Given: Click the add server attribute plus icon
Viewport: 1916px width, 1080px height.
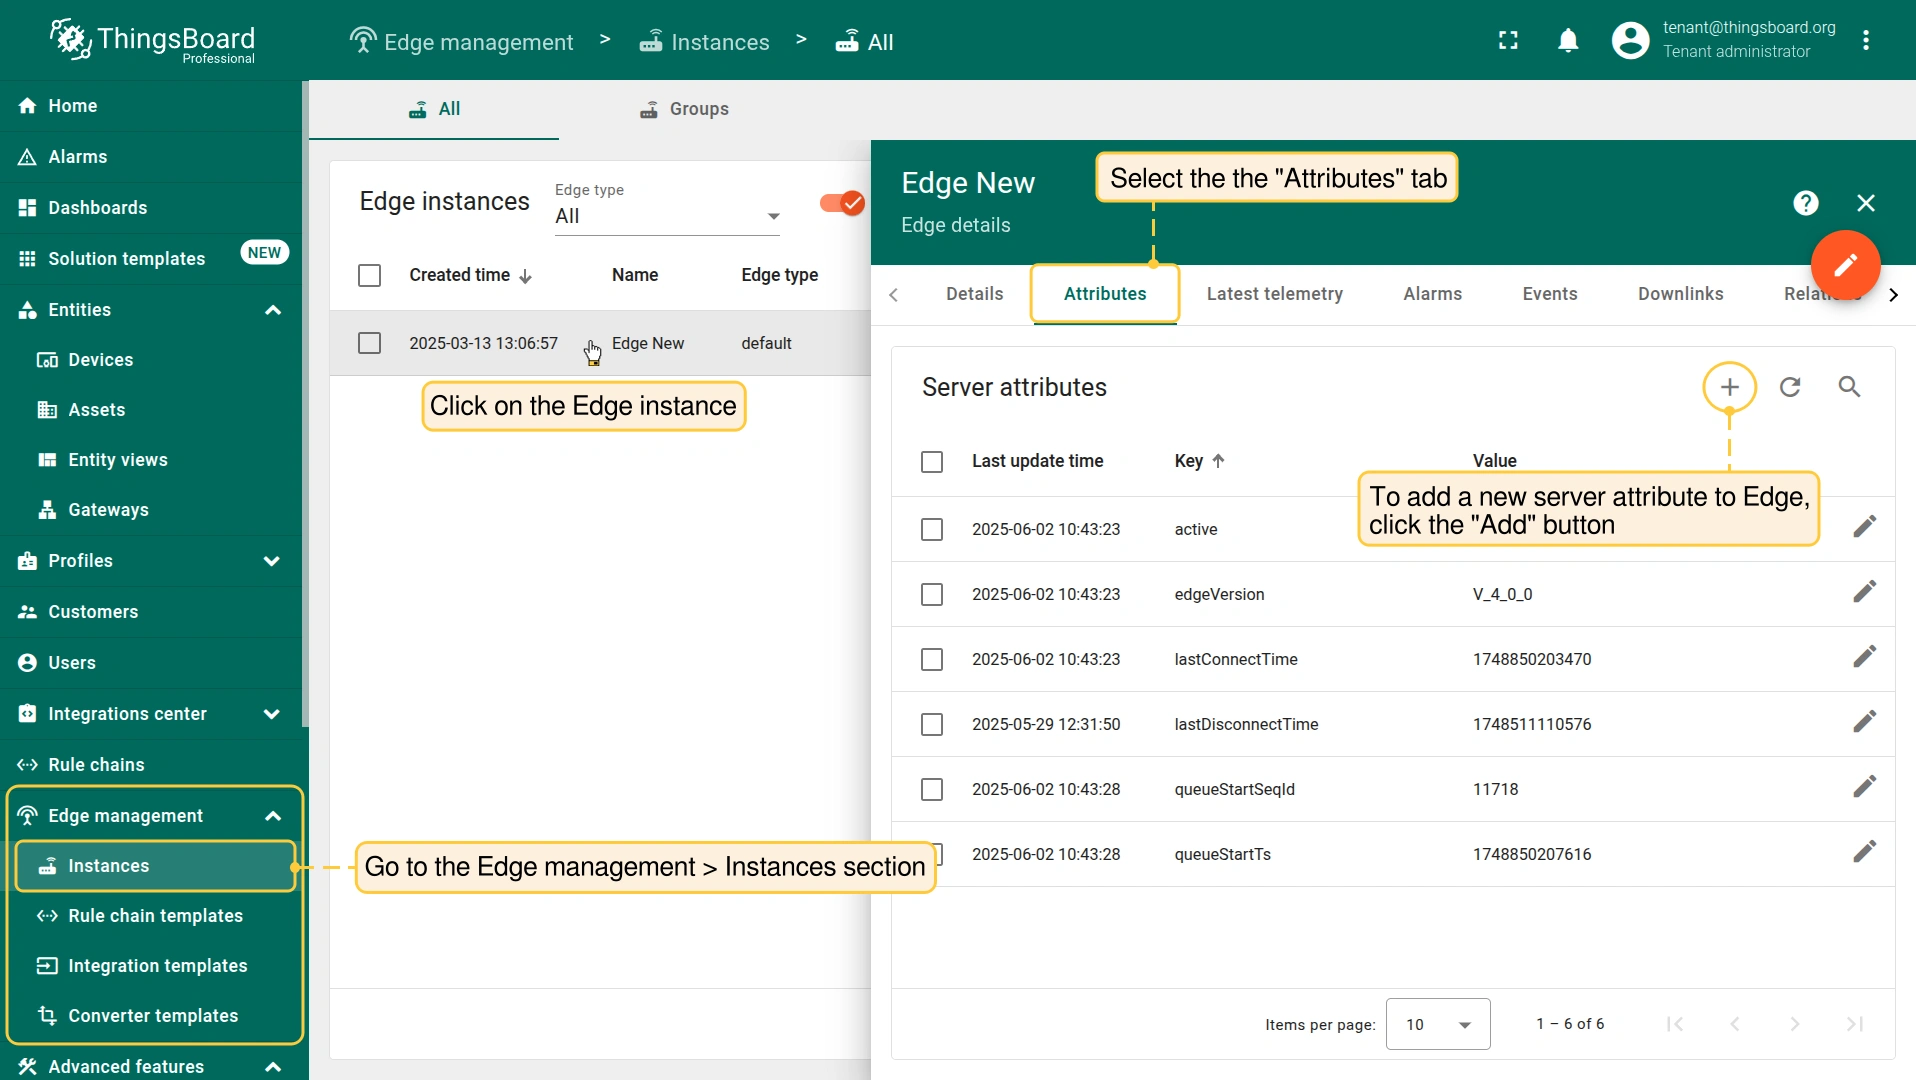Looking at the screenshot, I should click(1729, 387).
